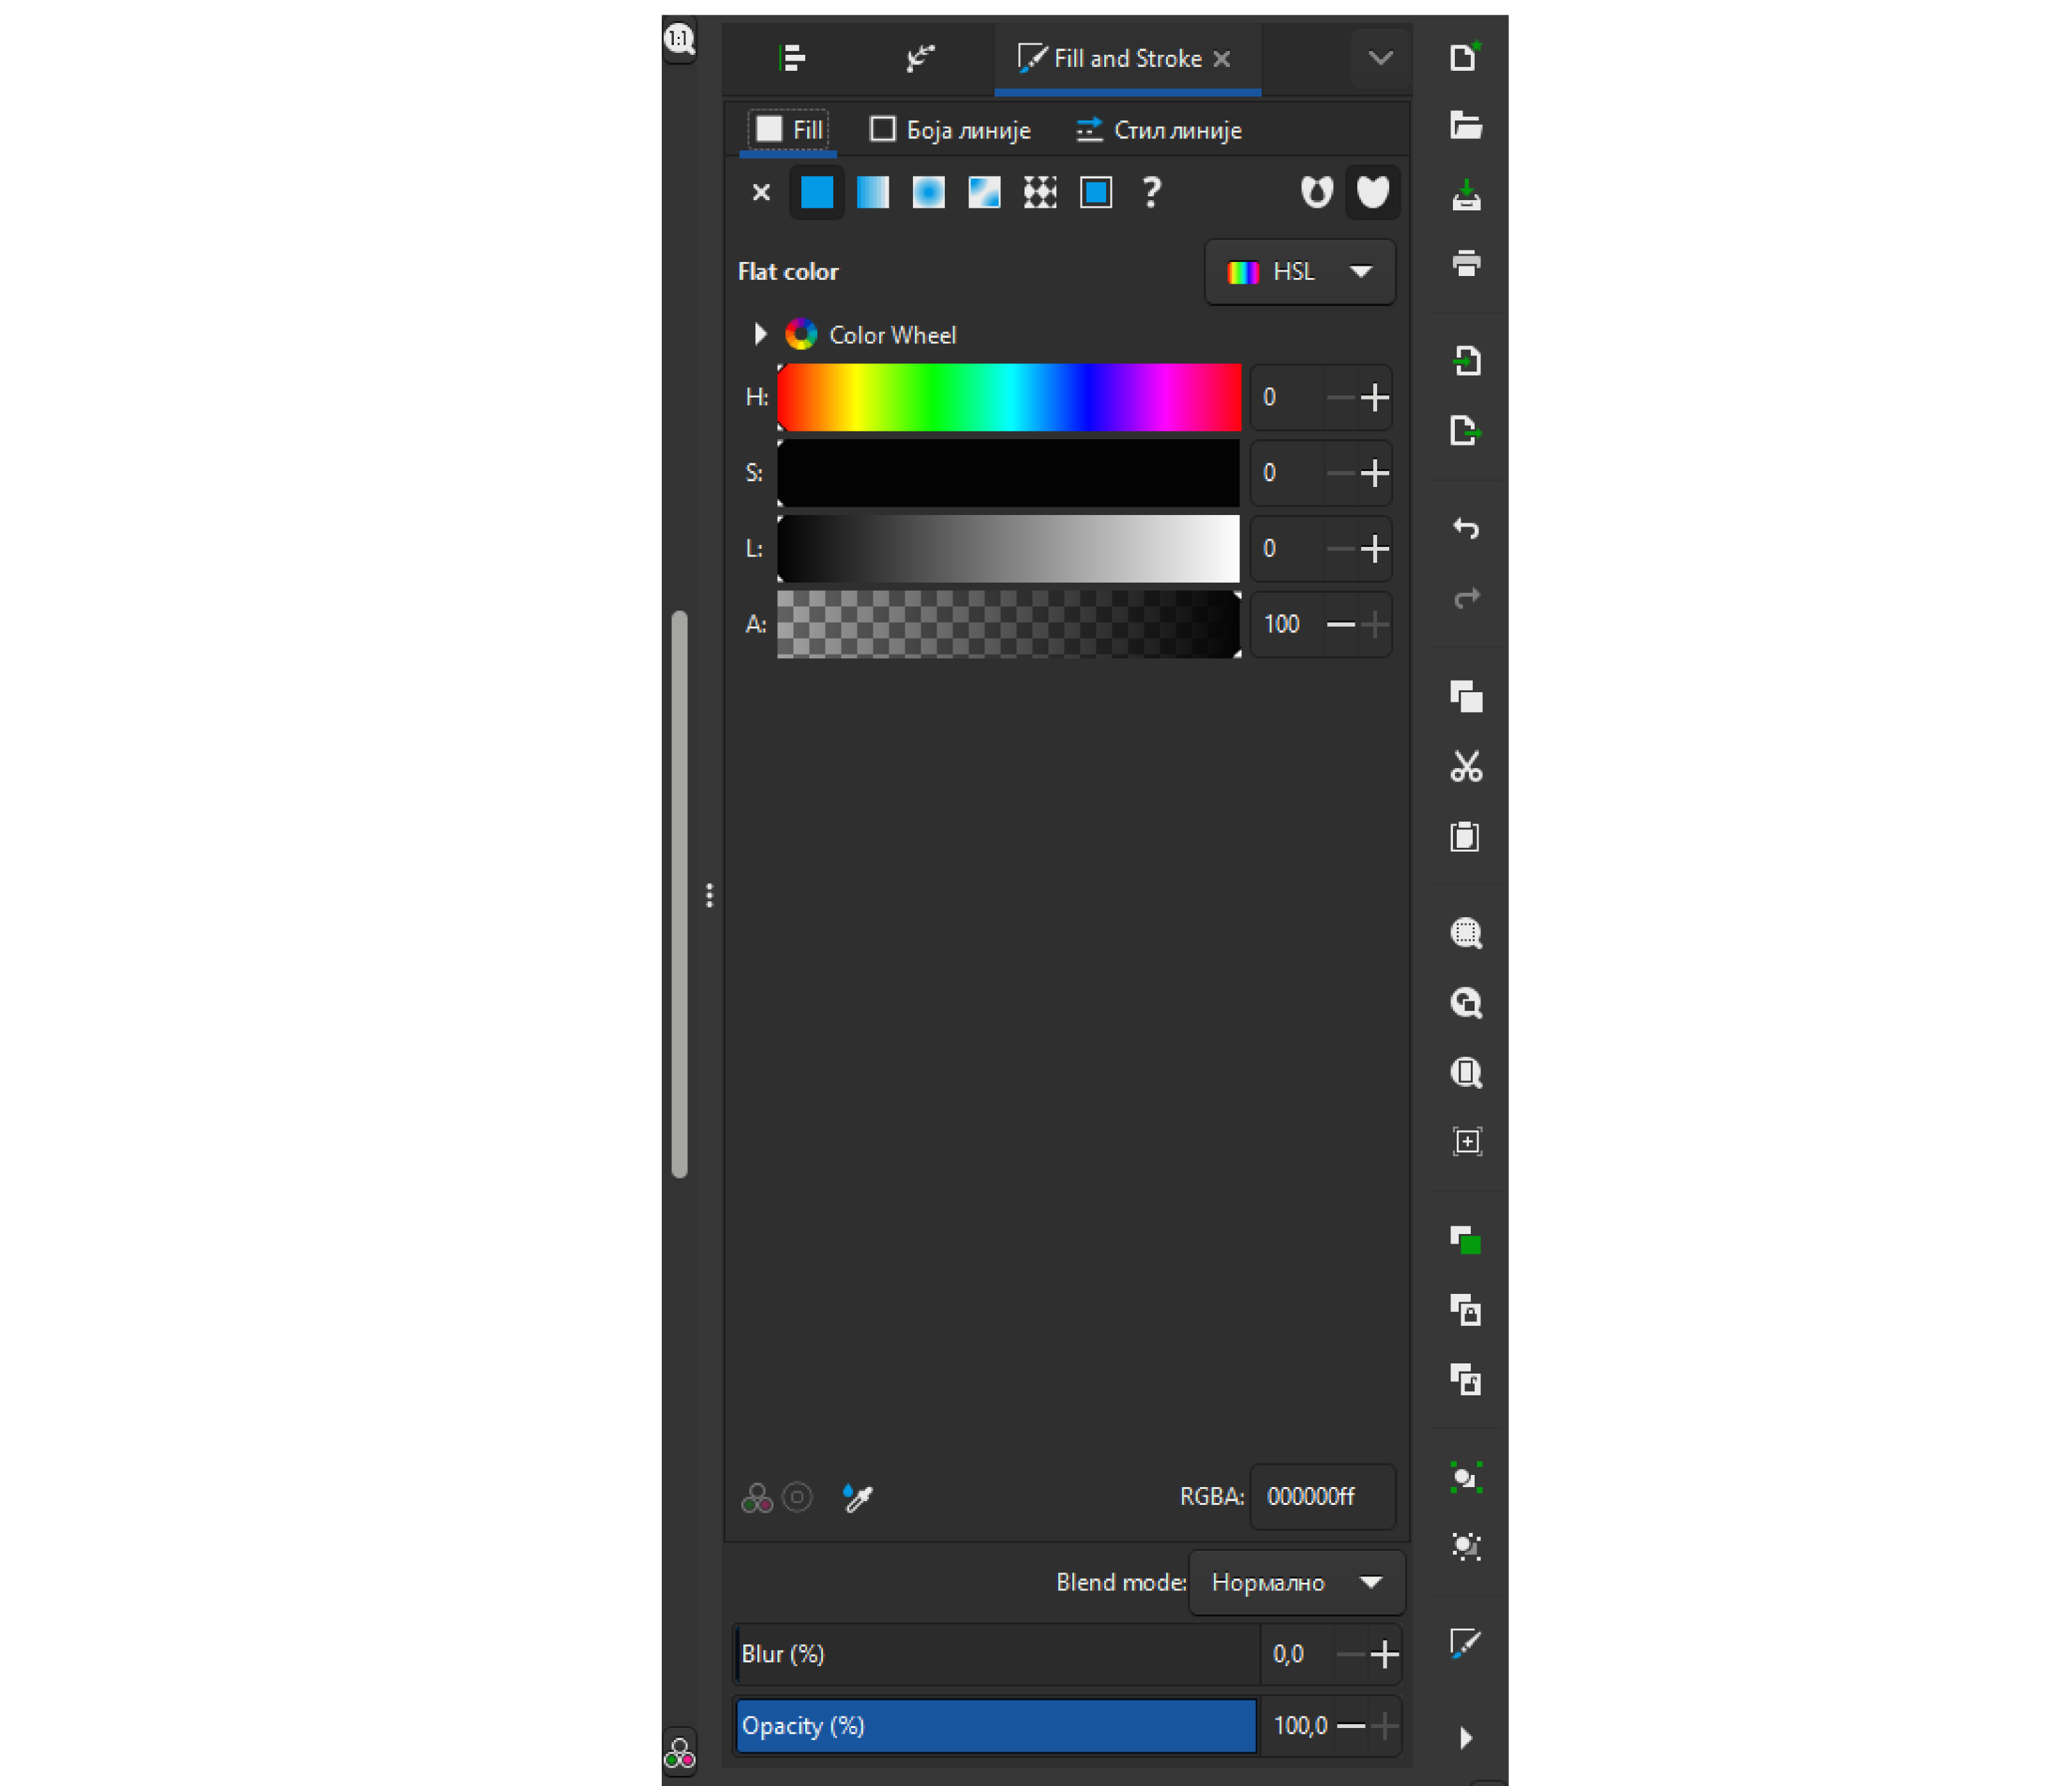Remove fill with the X button
Image resolution: width=2072 pixels, height=1786 pixels.
tap(761, 192)
